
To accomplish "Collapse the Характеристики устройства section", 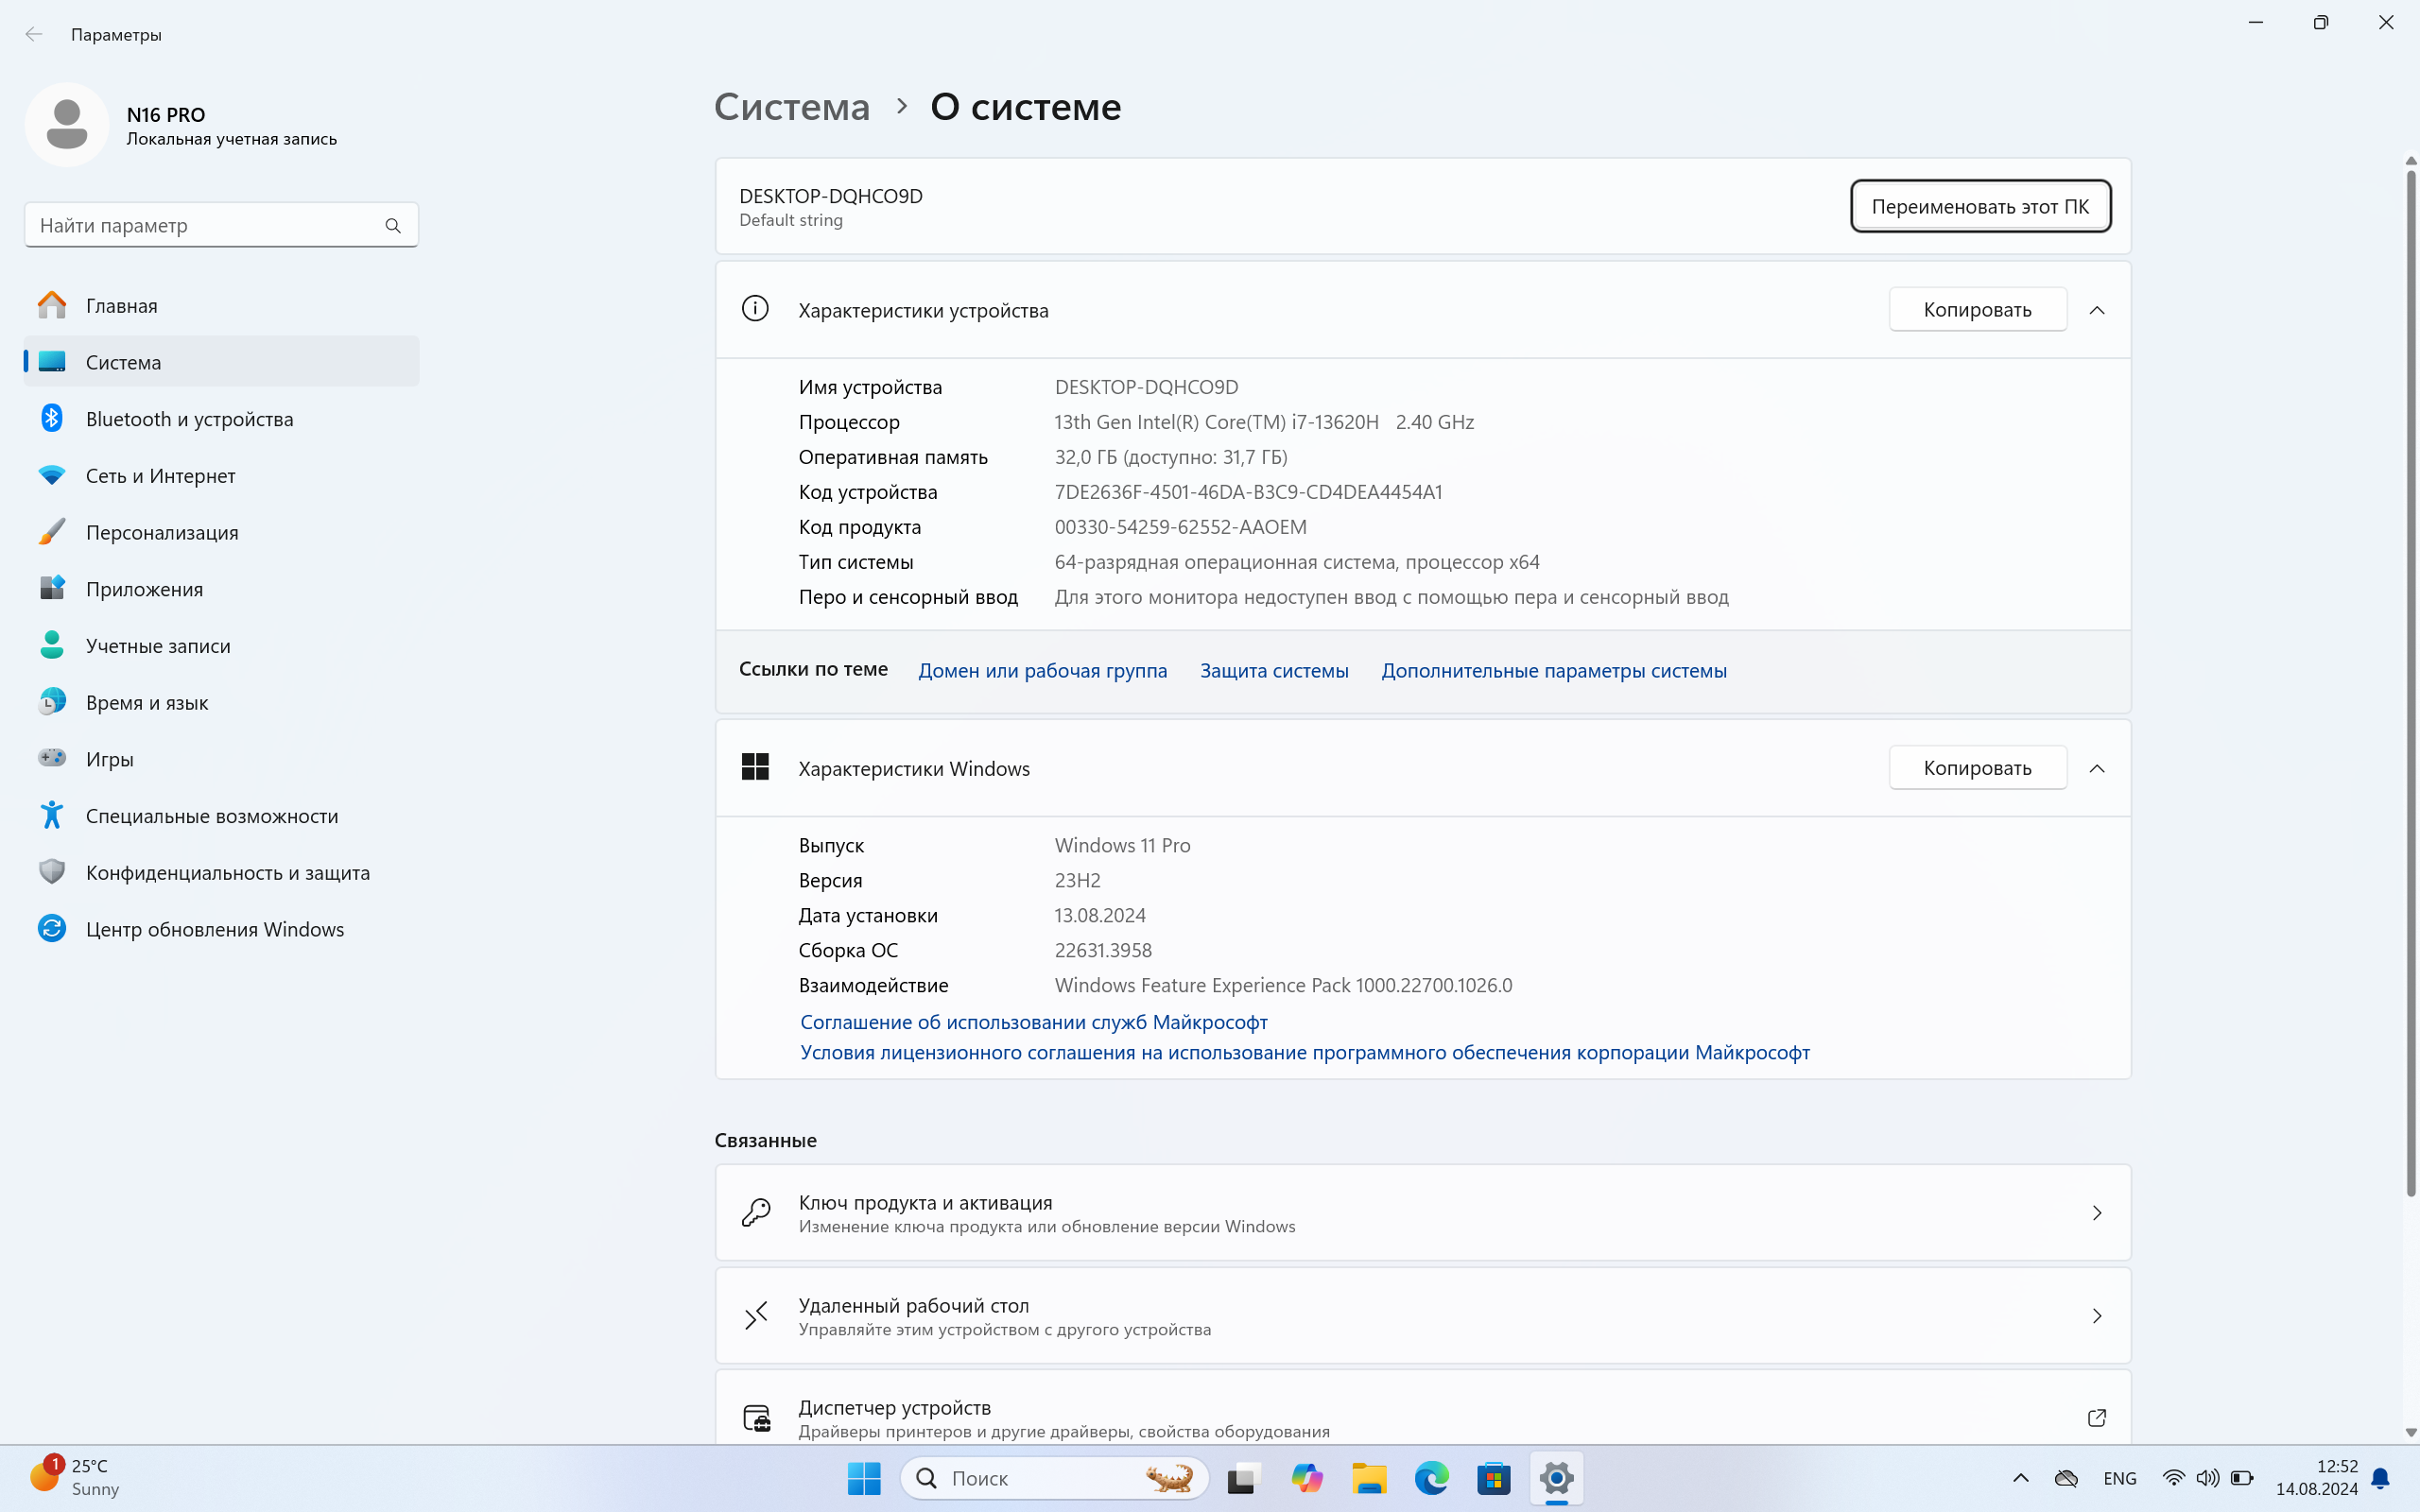I will [x=2097, y=310].
